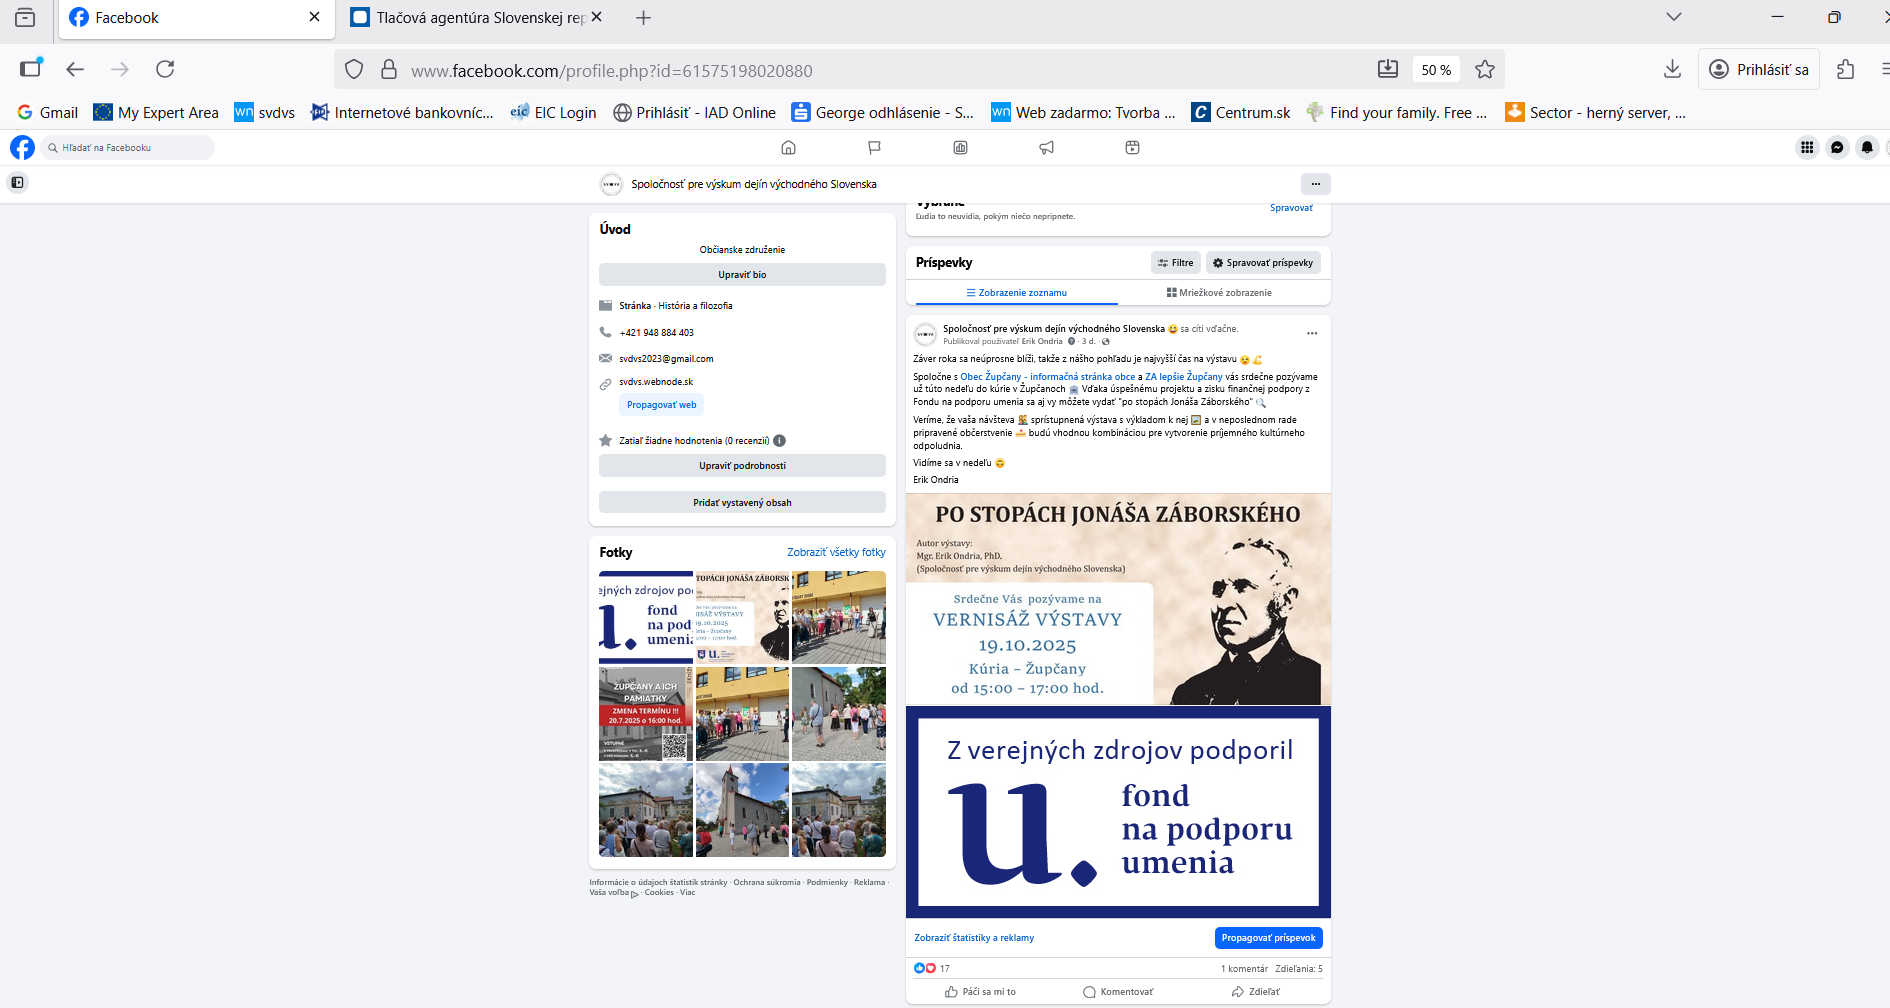Click the ratings info icon
This screenshot has width=1890, height=1008.
click(x=779, y=441)
